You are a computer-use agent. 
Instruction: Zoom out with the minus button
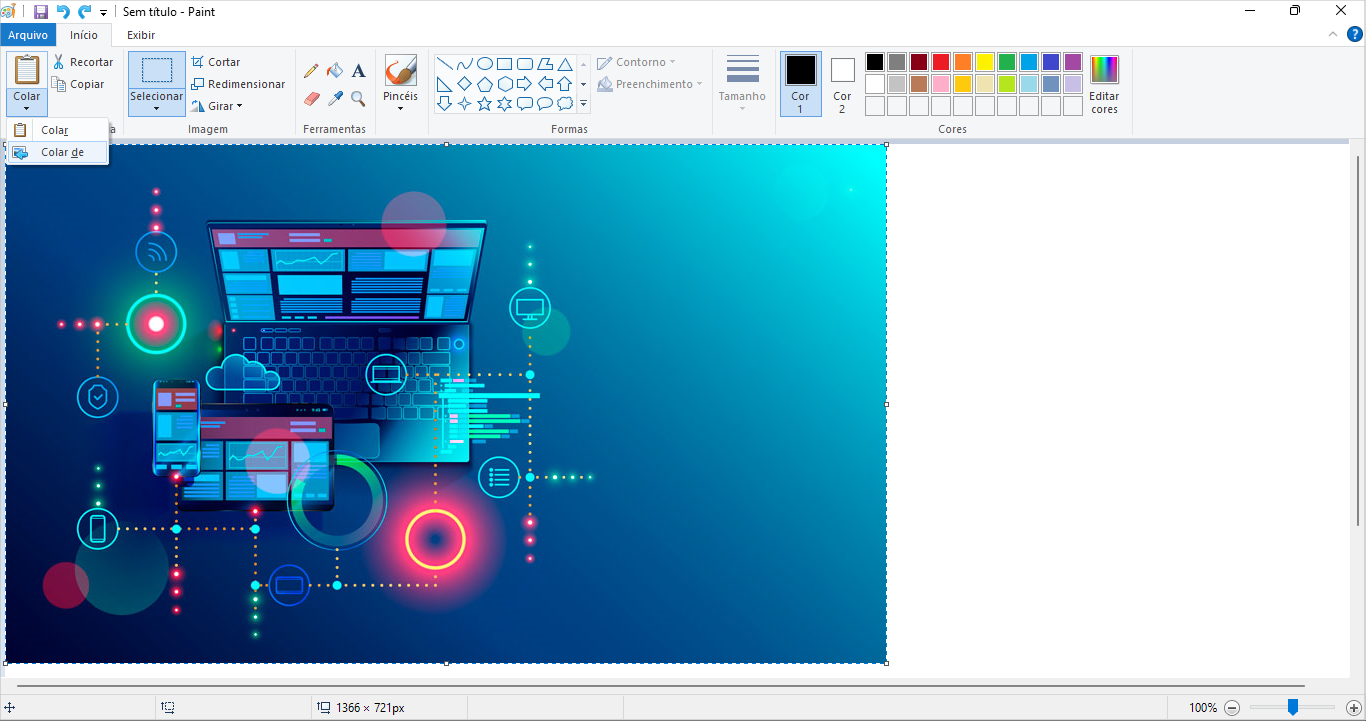click(1232, 708)
